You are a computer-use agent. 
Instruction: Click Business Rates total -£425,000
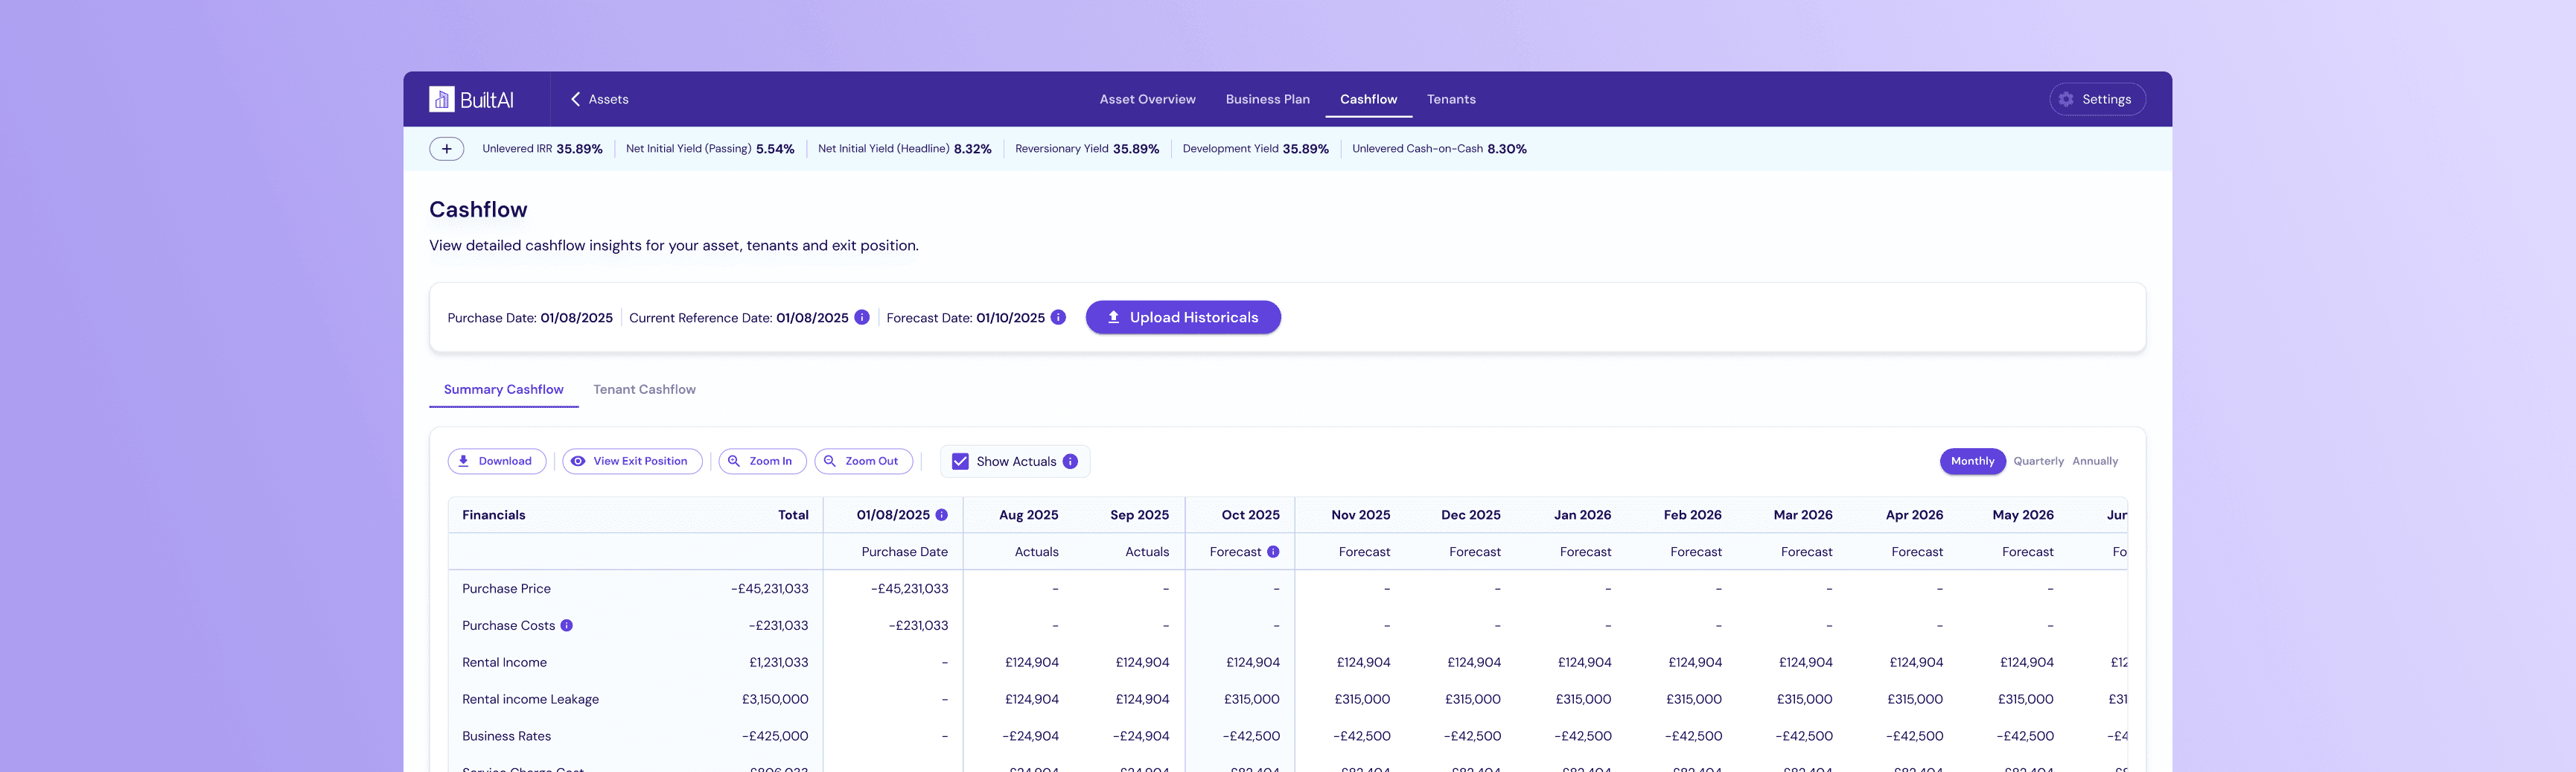tap(775, 737)
